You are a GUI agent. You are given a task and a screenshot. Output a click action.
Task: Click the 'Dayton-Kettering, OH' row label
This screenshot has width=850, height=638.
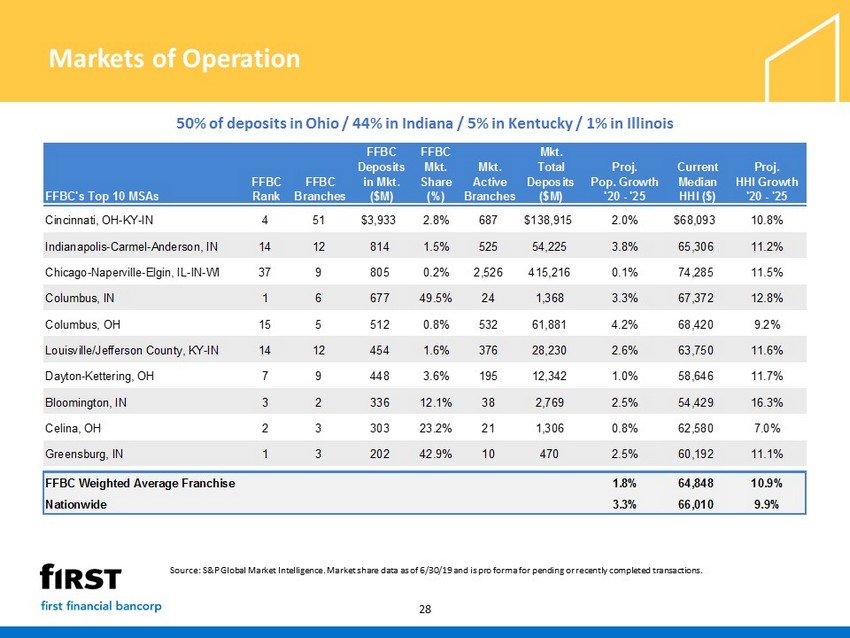pyautogui.click(x=99, y=376)
